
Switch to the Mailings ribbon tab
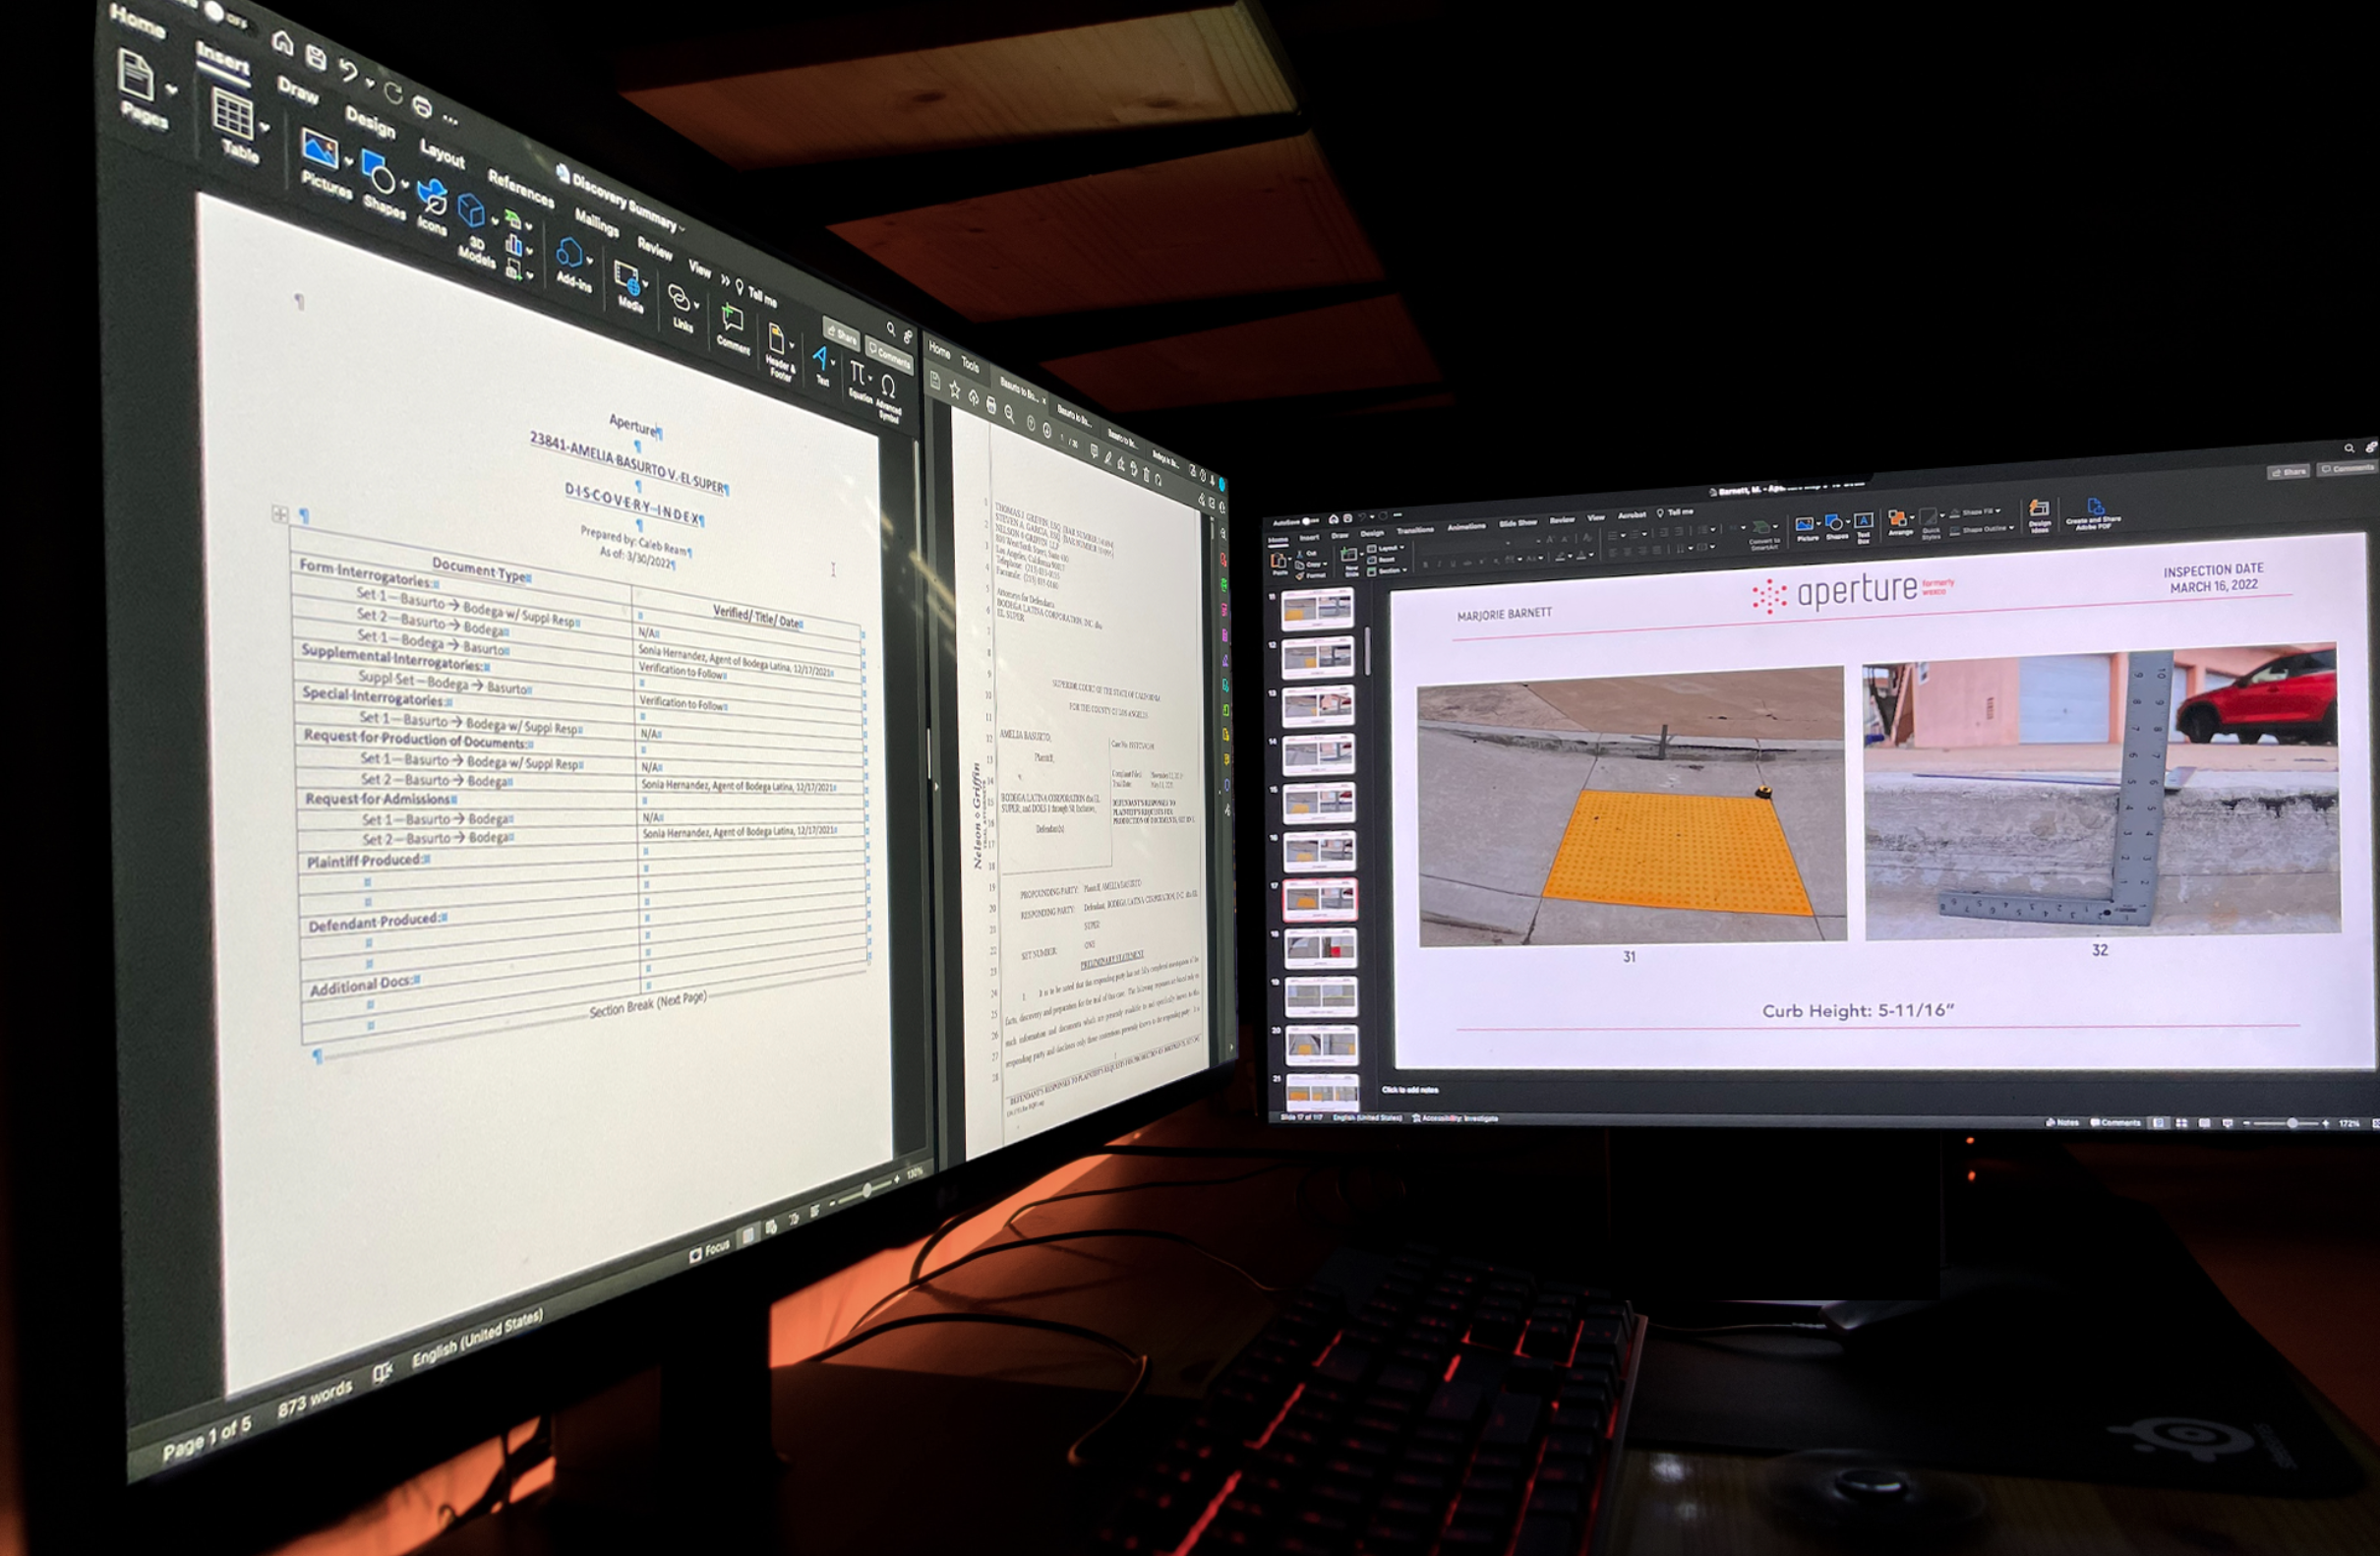[596, 224]
